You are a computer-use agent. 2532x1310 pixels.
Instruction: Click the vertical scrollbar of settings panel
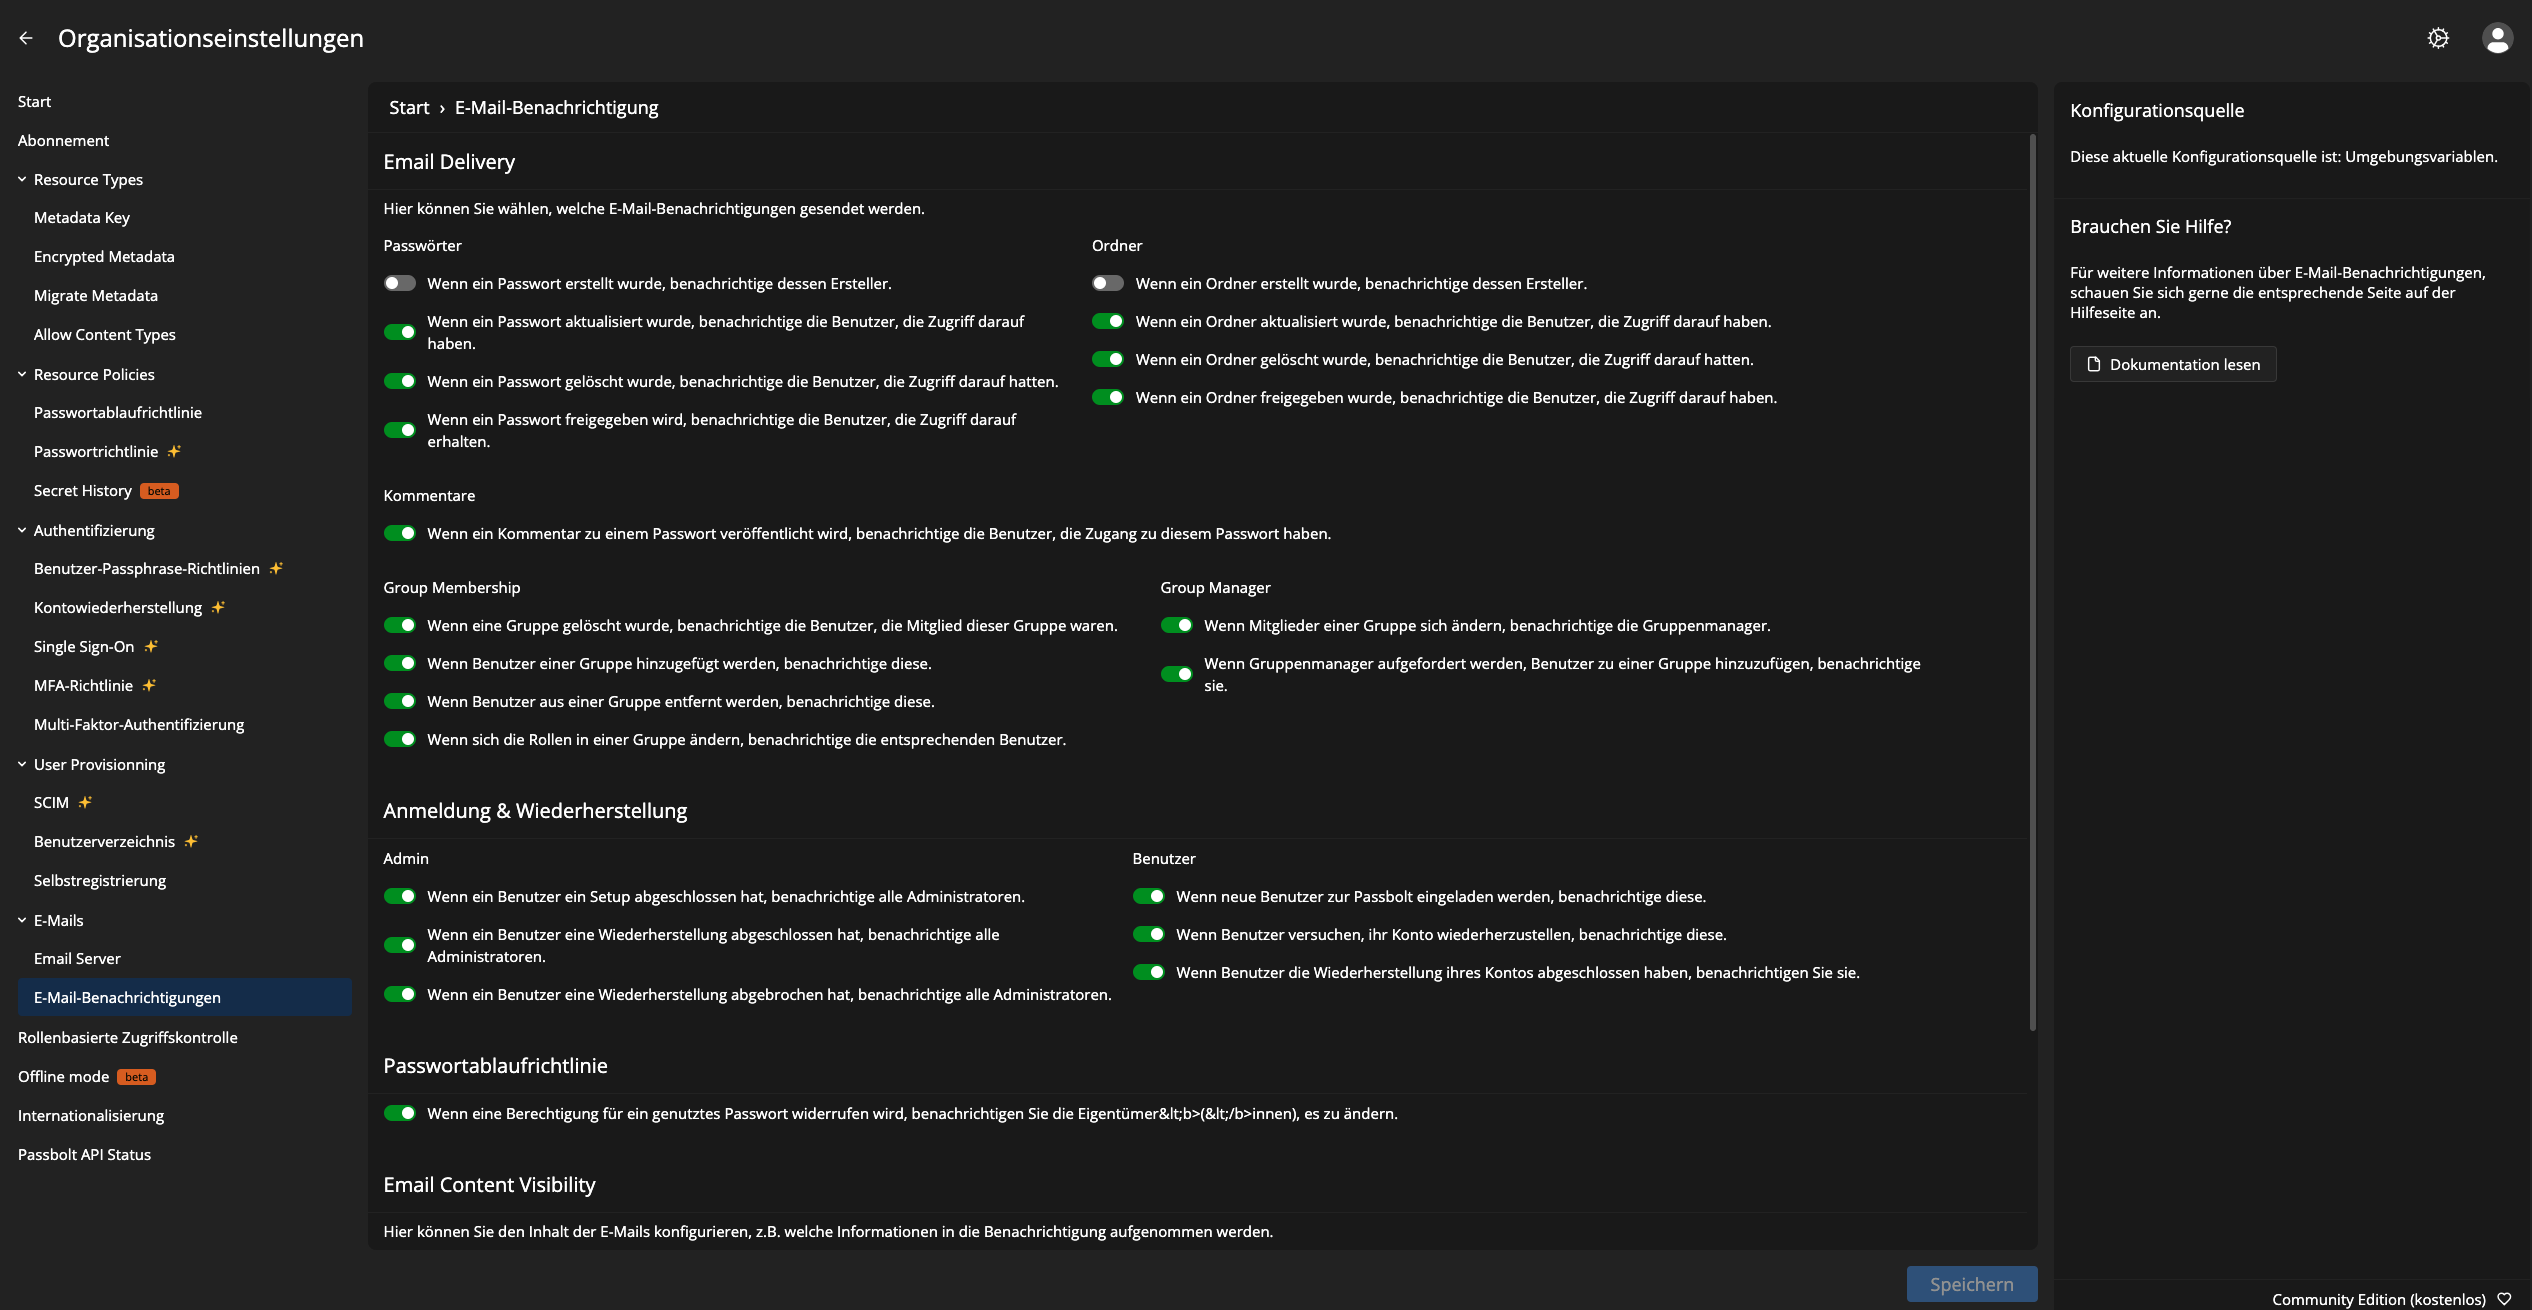(2033, 582)
